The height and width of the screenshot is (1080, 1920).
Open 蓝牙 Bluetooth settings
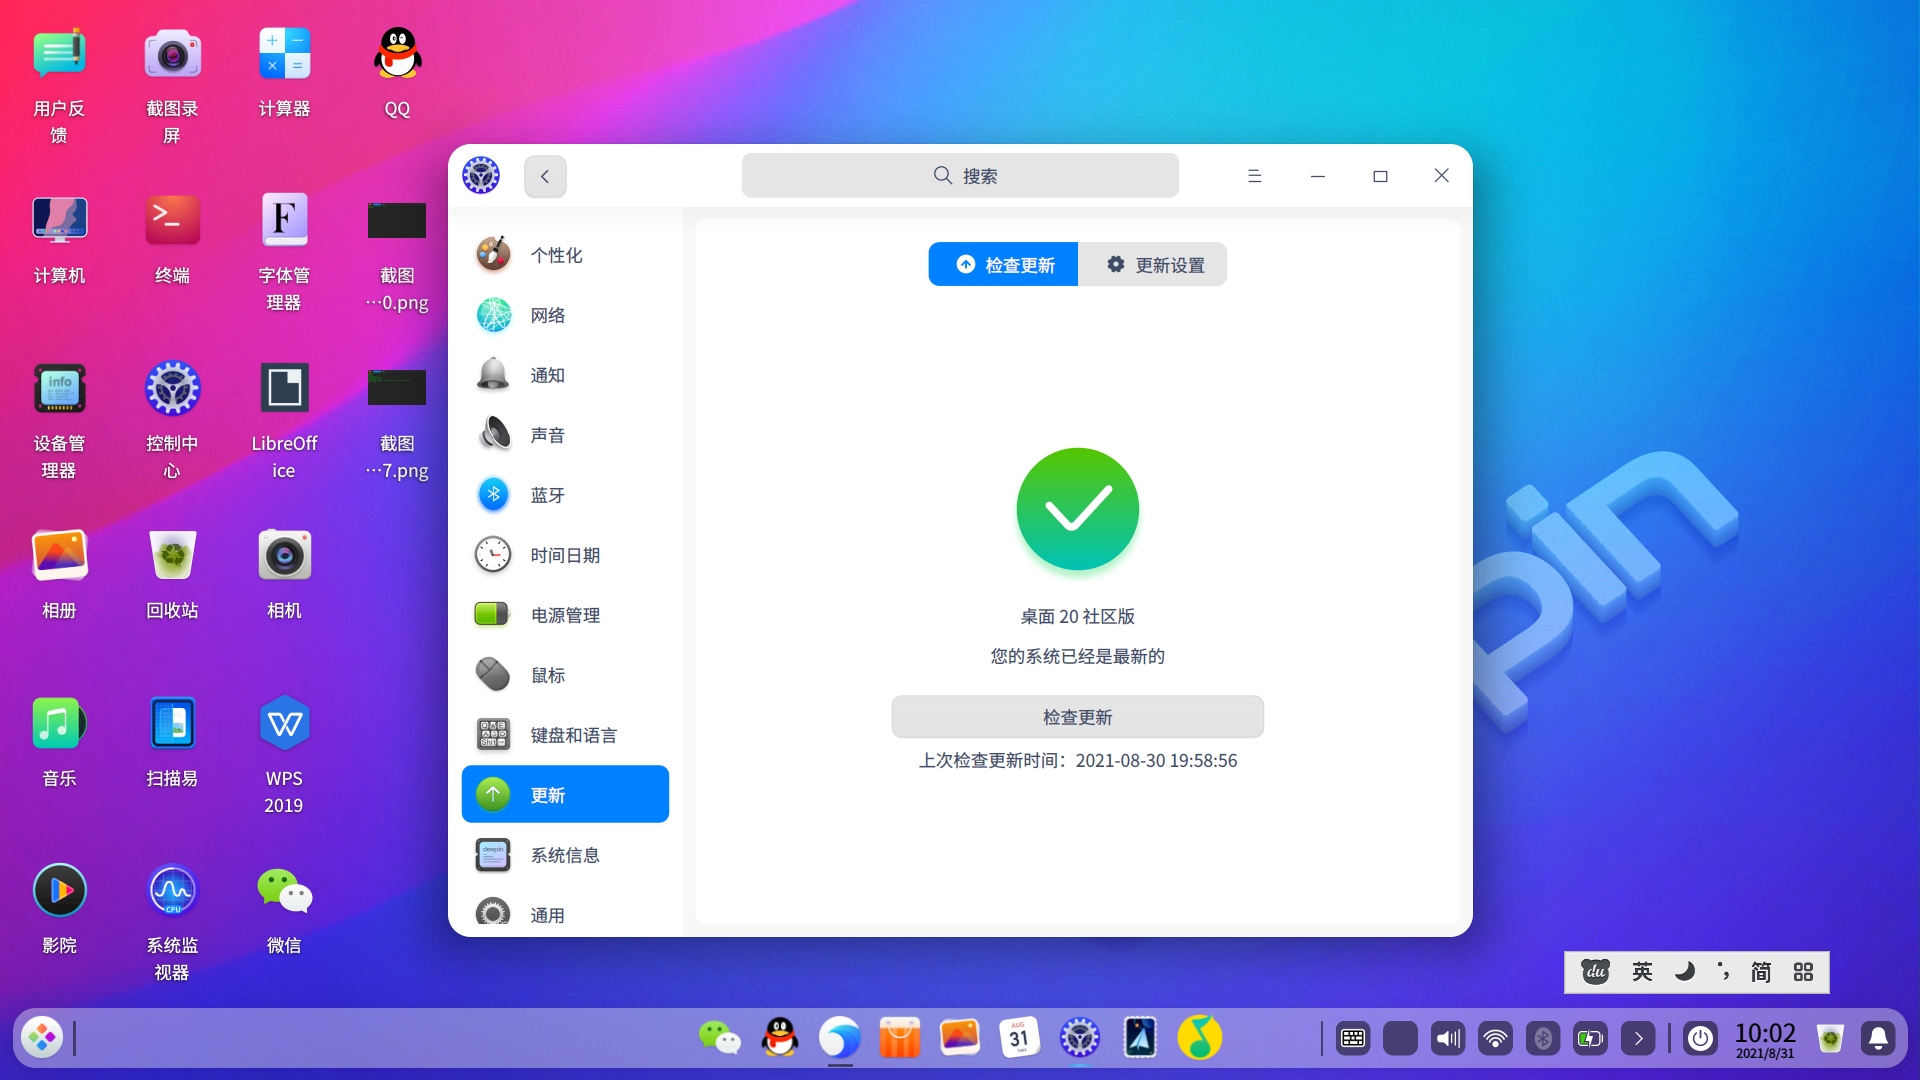pyautogui.click(x=547, y=495)
